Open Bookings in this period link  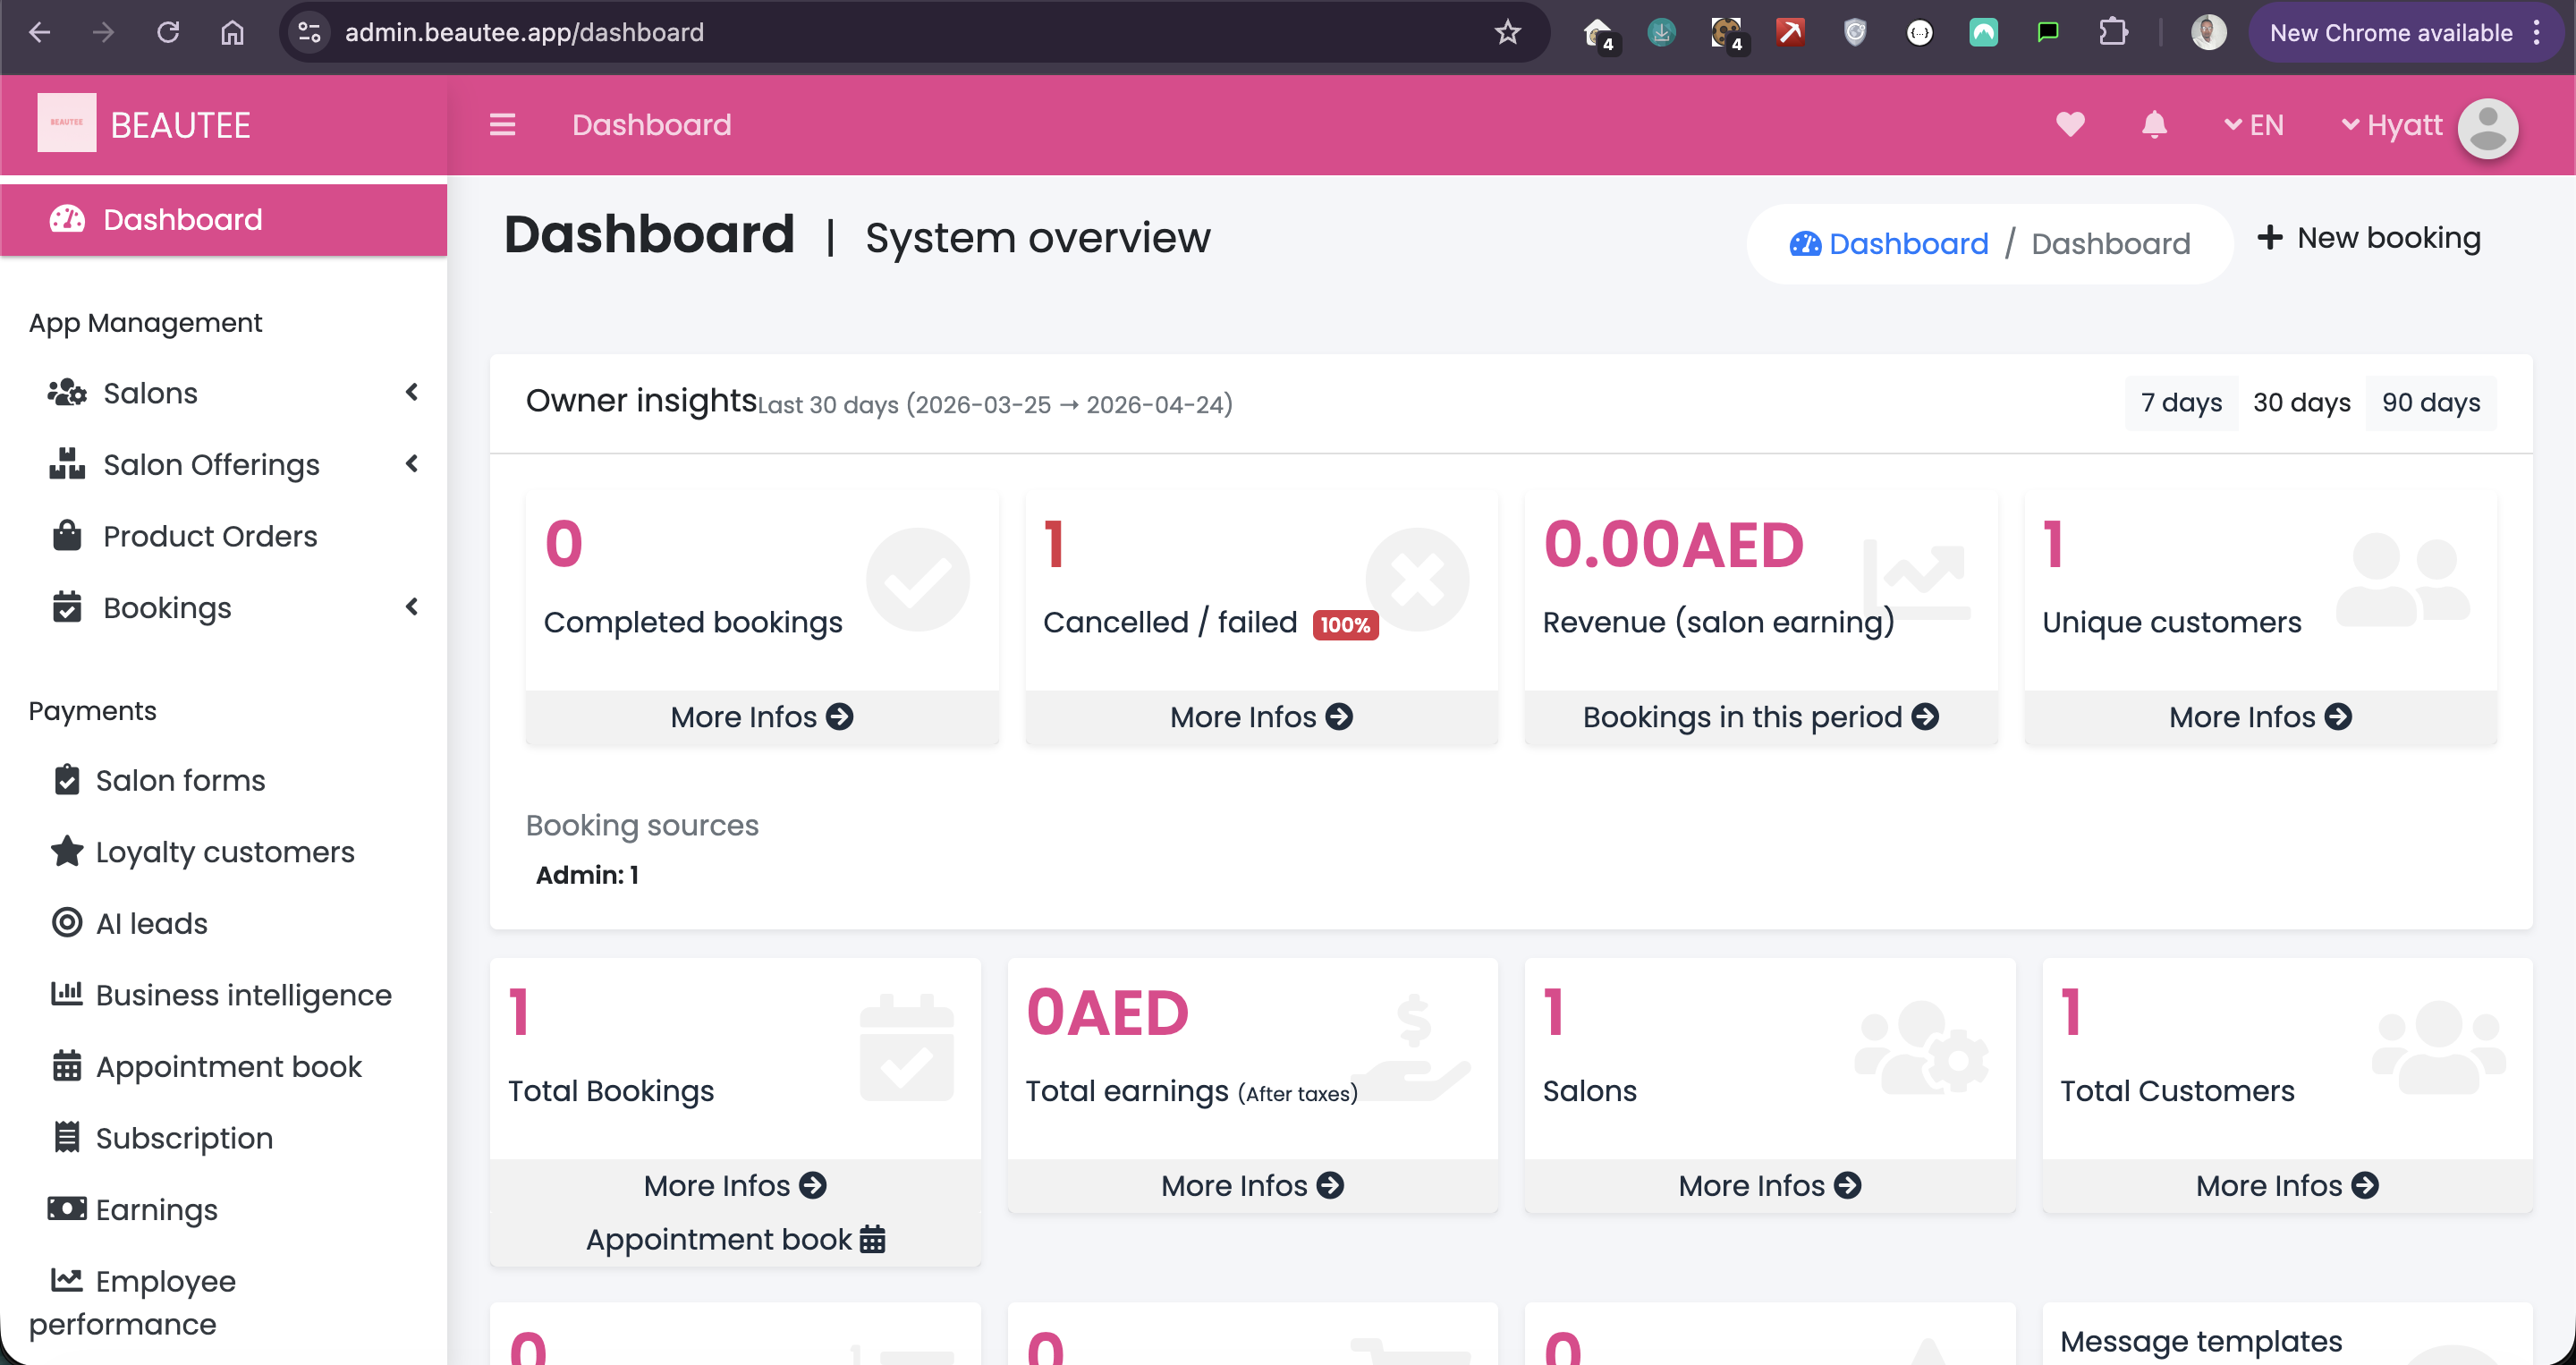pyautogui.click(x=1760, y=717)
